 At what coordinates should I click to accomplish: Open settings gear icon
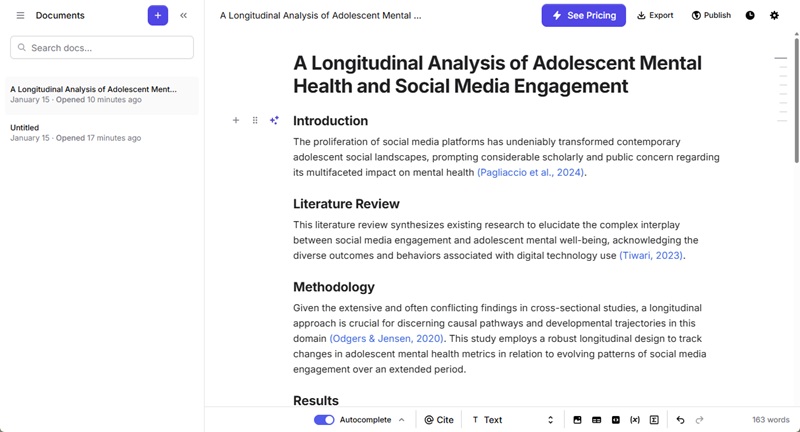774,16
